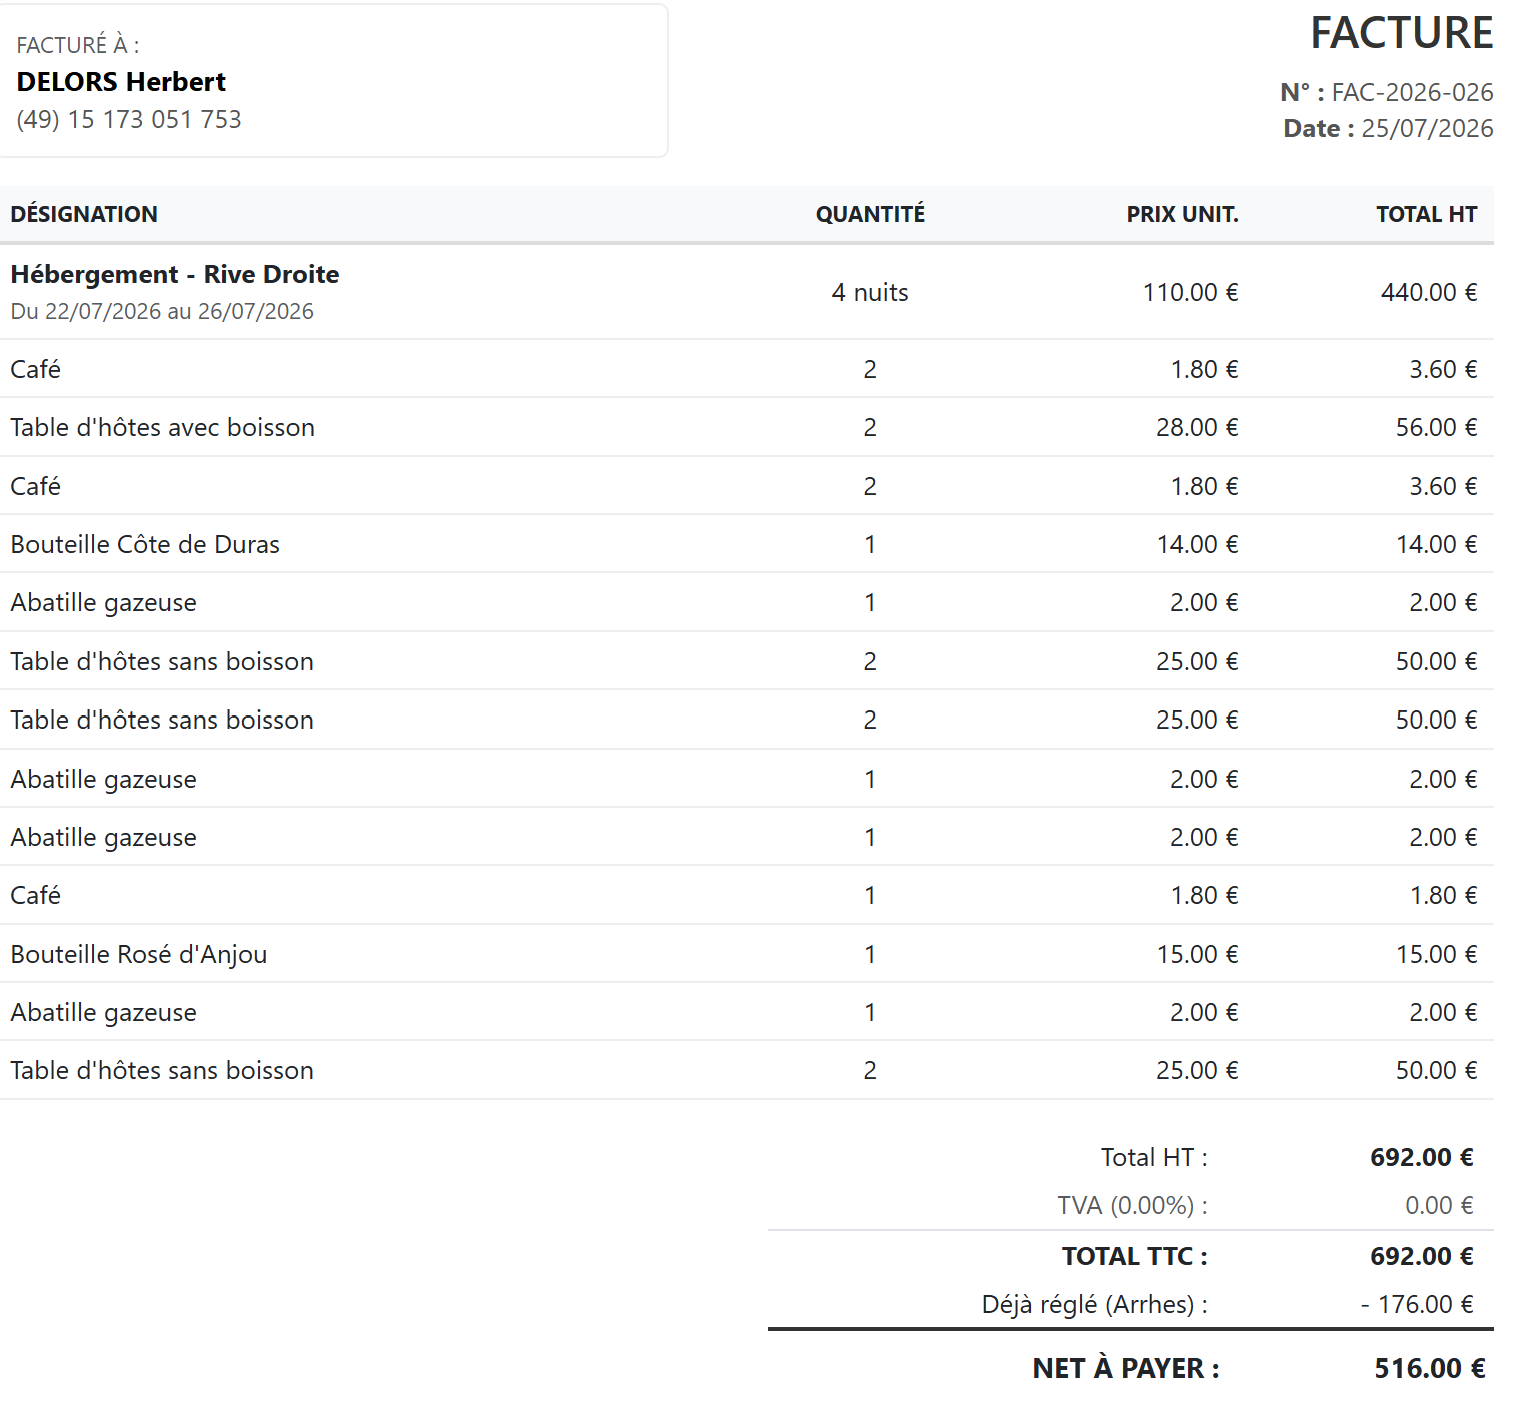Image resolution: width=1514 pixels, height=1426 pixels.
Task: Click the invoice date 25/07/2026
Action: [x=1427, y=128]
